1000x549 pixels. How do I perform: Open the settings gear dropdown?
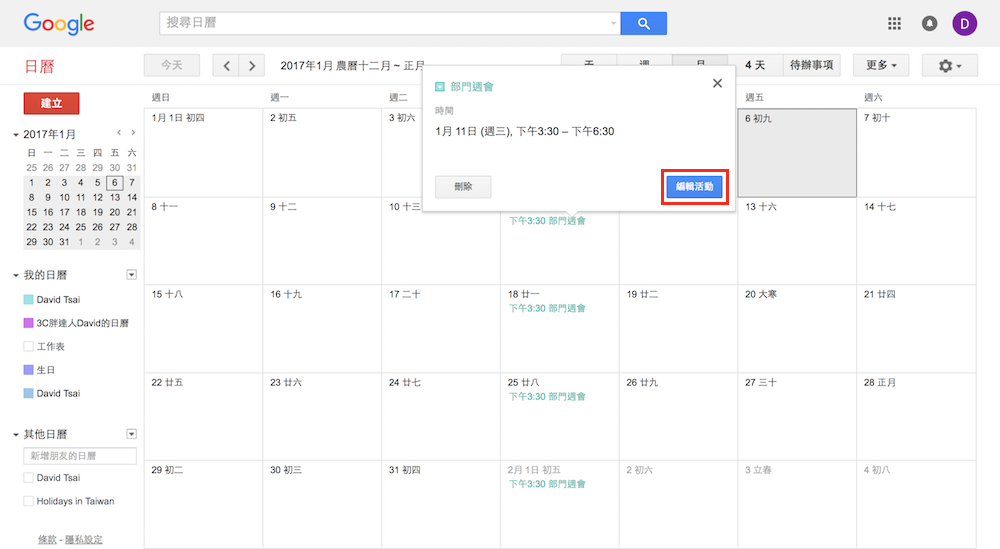coord(943,66)
